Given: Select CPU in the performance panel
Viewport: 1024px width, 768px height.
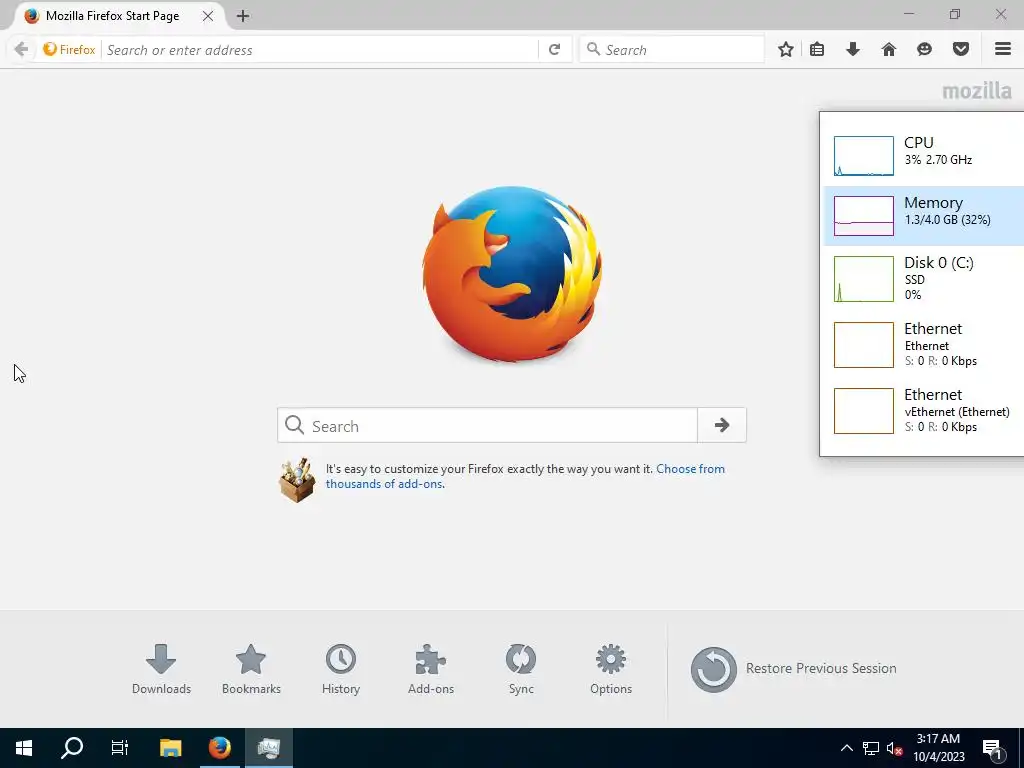Looking at the screenshot, I should tap(923, 155).
